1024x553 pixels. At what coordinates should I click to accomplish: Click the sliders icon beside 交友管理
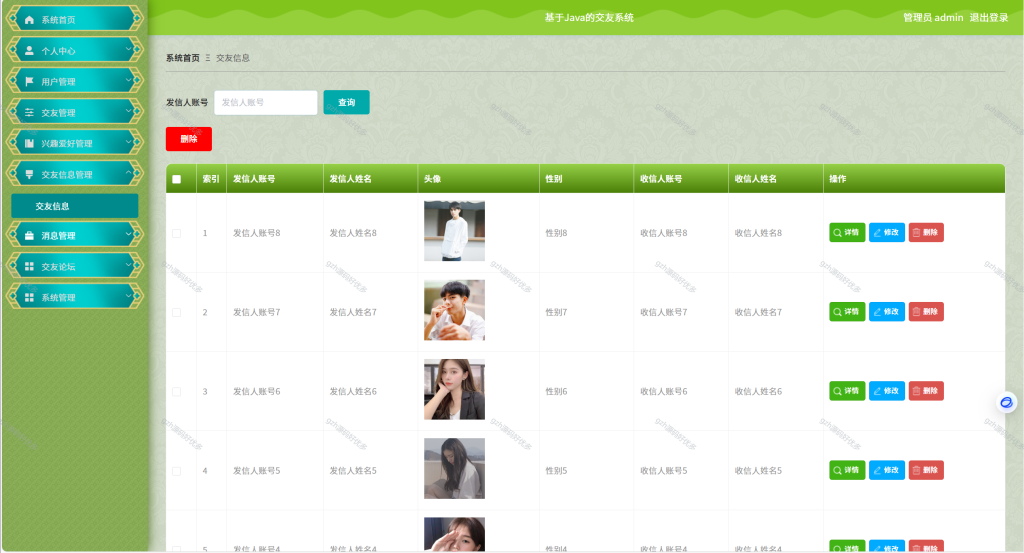pyautogui.click(x=29, y=112)
